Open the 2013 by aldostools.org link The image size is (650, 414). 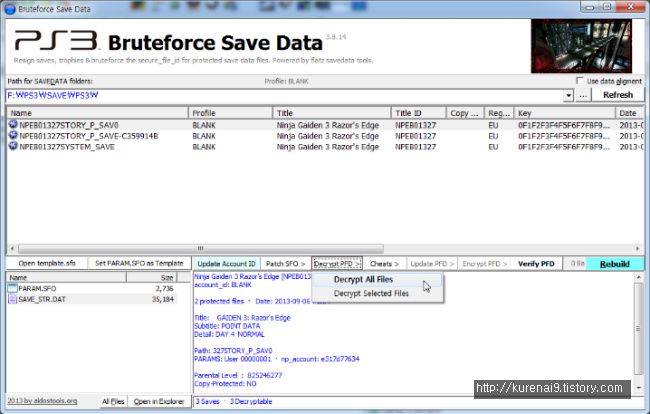point(42,401)
